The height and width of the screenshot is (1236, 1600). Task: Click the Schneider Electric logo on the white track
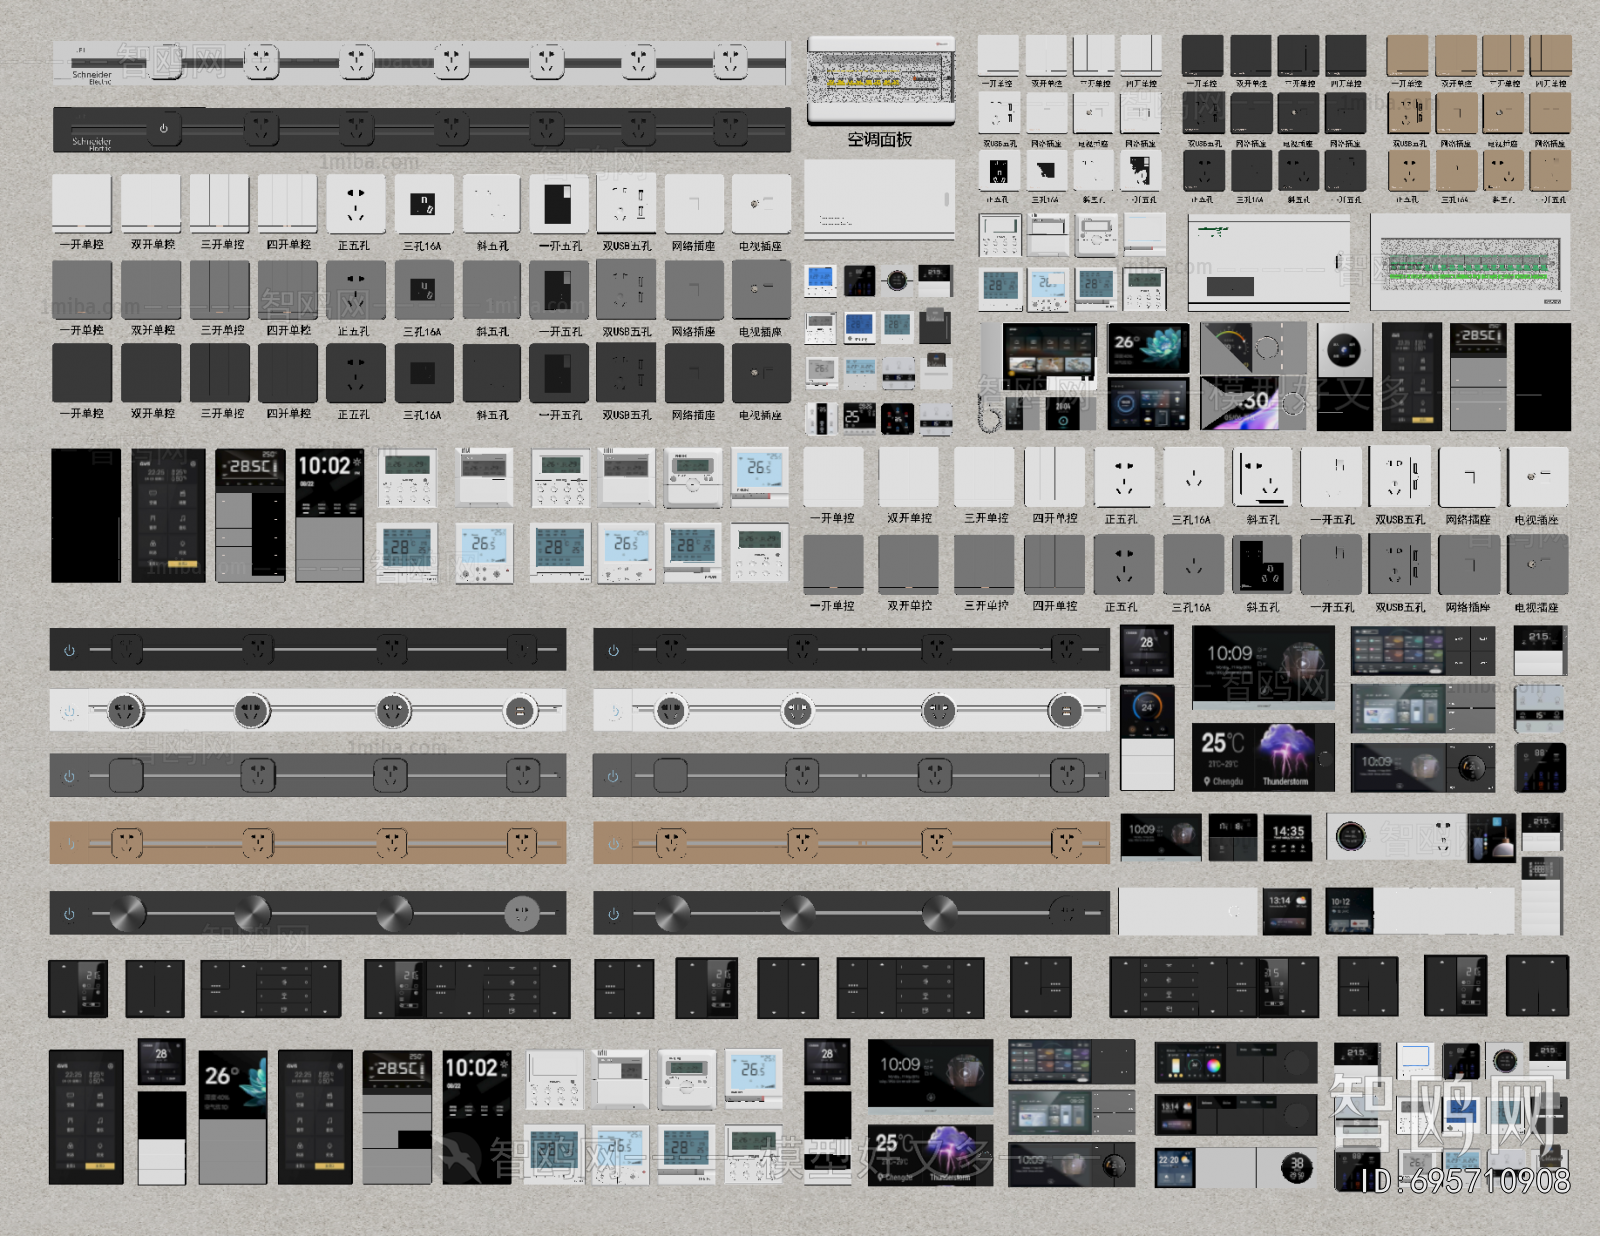pos(92,76)
